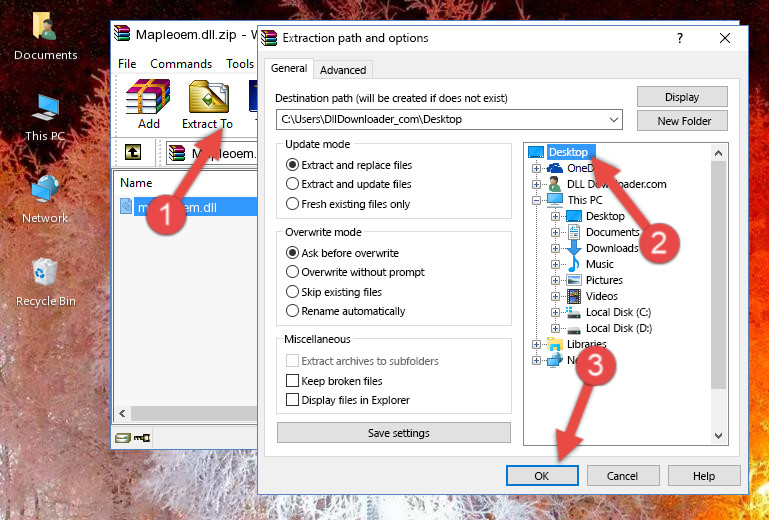Collapse the This PC tree node
This screenshot has width=769, height=520.
pyautogui.click(x=536, y=200)
